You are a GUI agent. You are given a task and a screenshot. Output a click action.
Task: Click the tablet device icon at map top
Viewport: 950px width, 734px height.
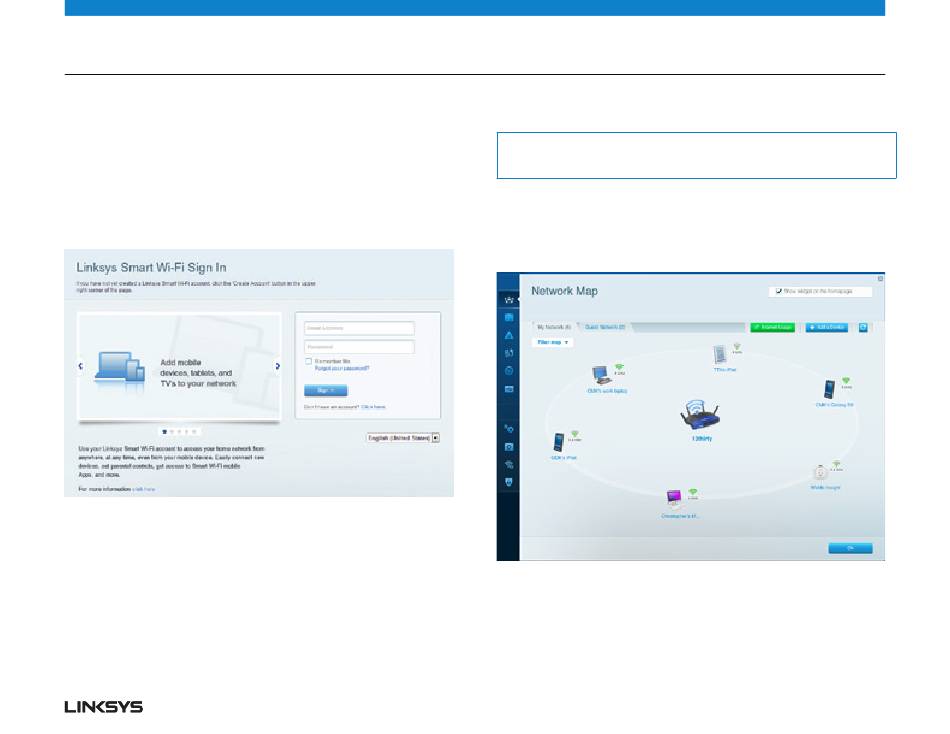click(x=719, y=355)
